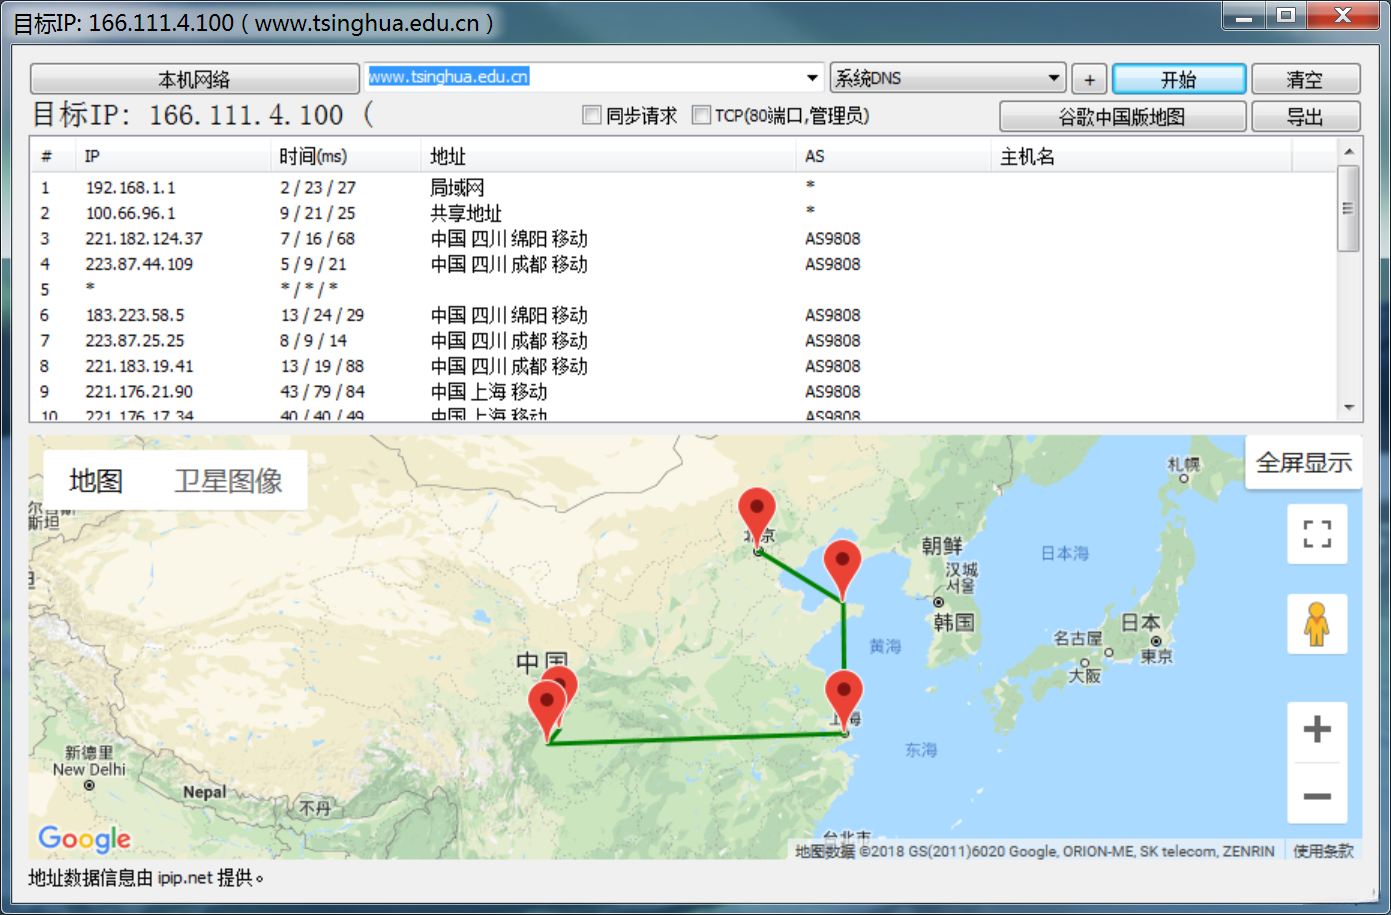The width and height of the screenshot is (1391, 915).
Task: Click the New Delhi label on the map
Action: click(90, 769)
